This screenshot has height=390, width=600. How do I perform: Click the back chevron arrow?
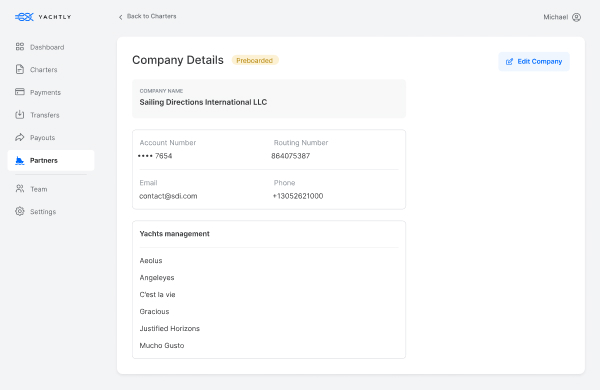(121, 17)
